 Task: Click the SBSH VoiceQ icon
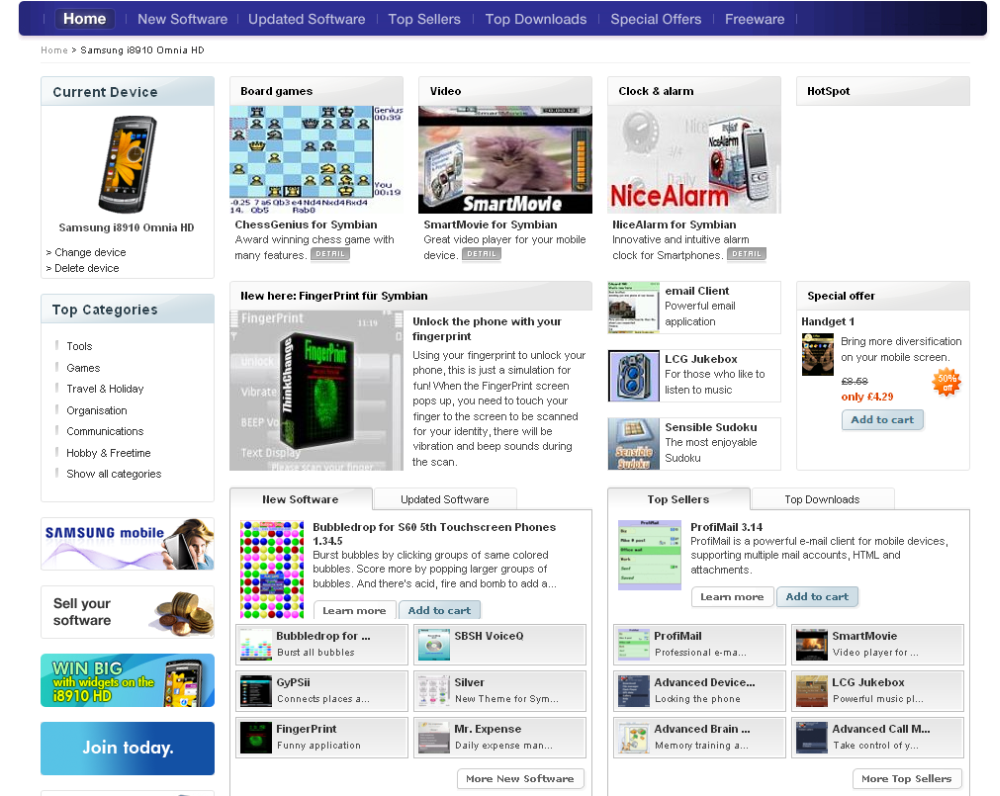[434, 645]
